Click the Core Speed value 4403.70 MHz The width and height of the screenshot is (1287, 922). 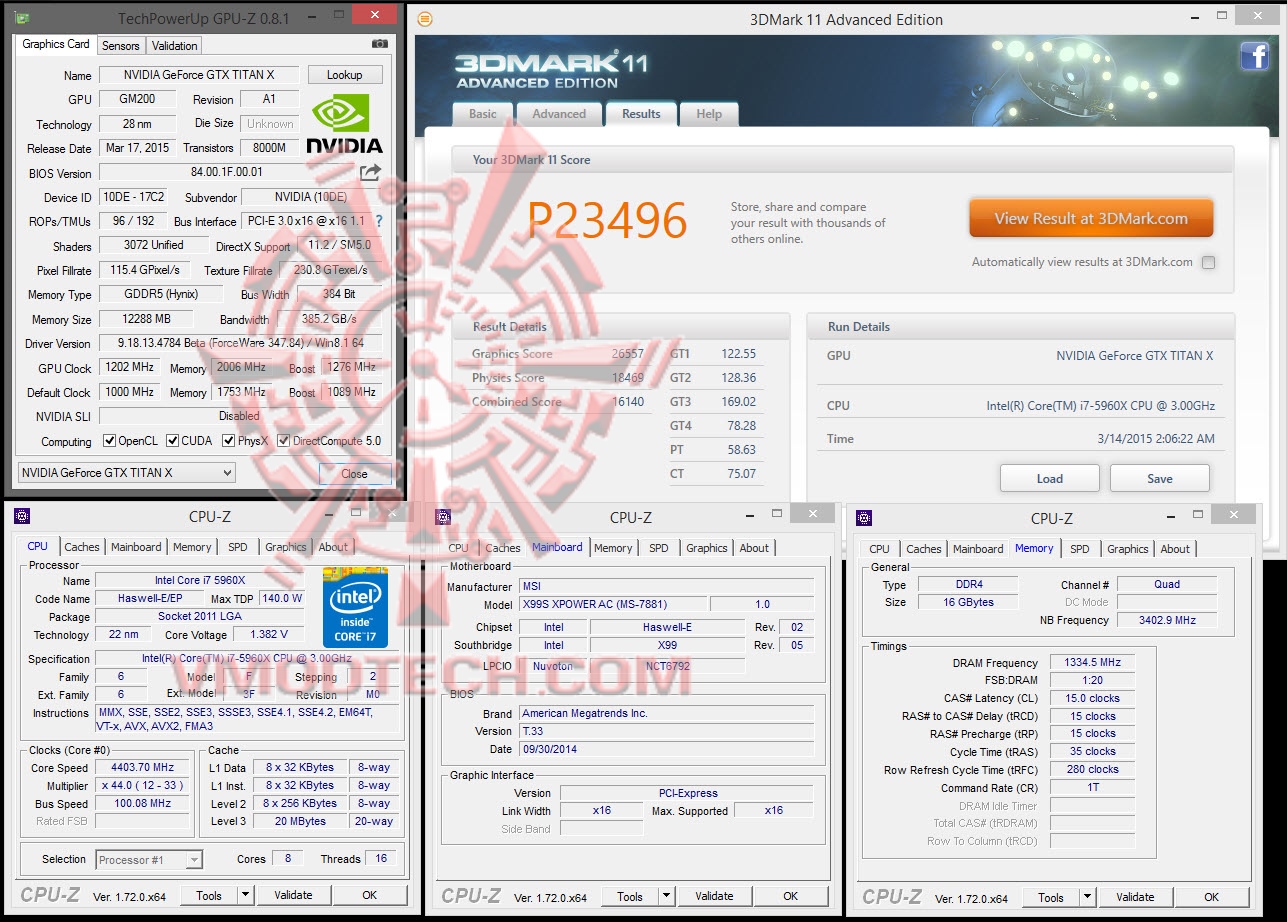143,767
